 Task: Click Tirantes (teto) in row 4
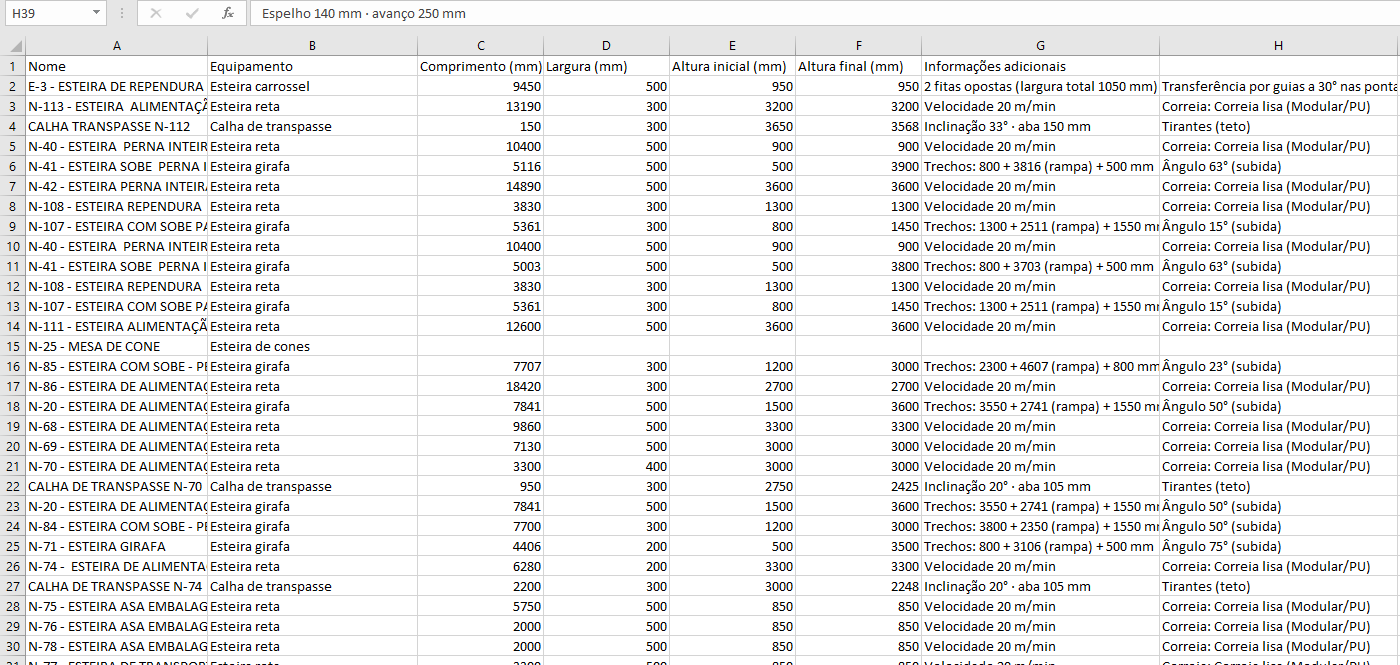tap(1279, 126)
